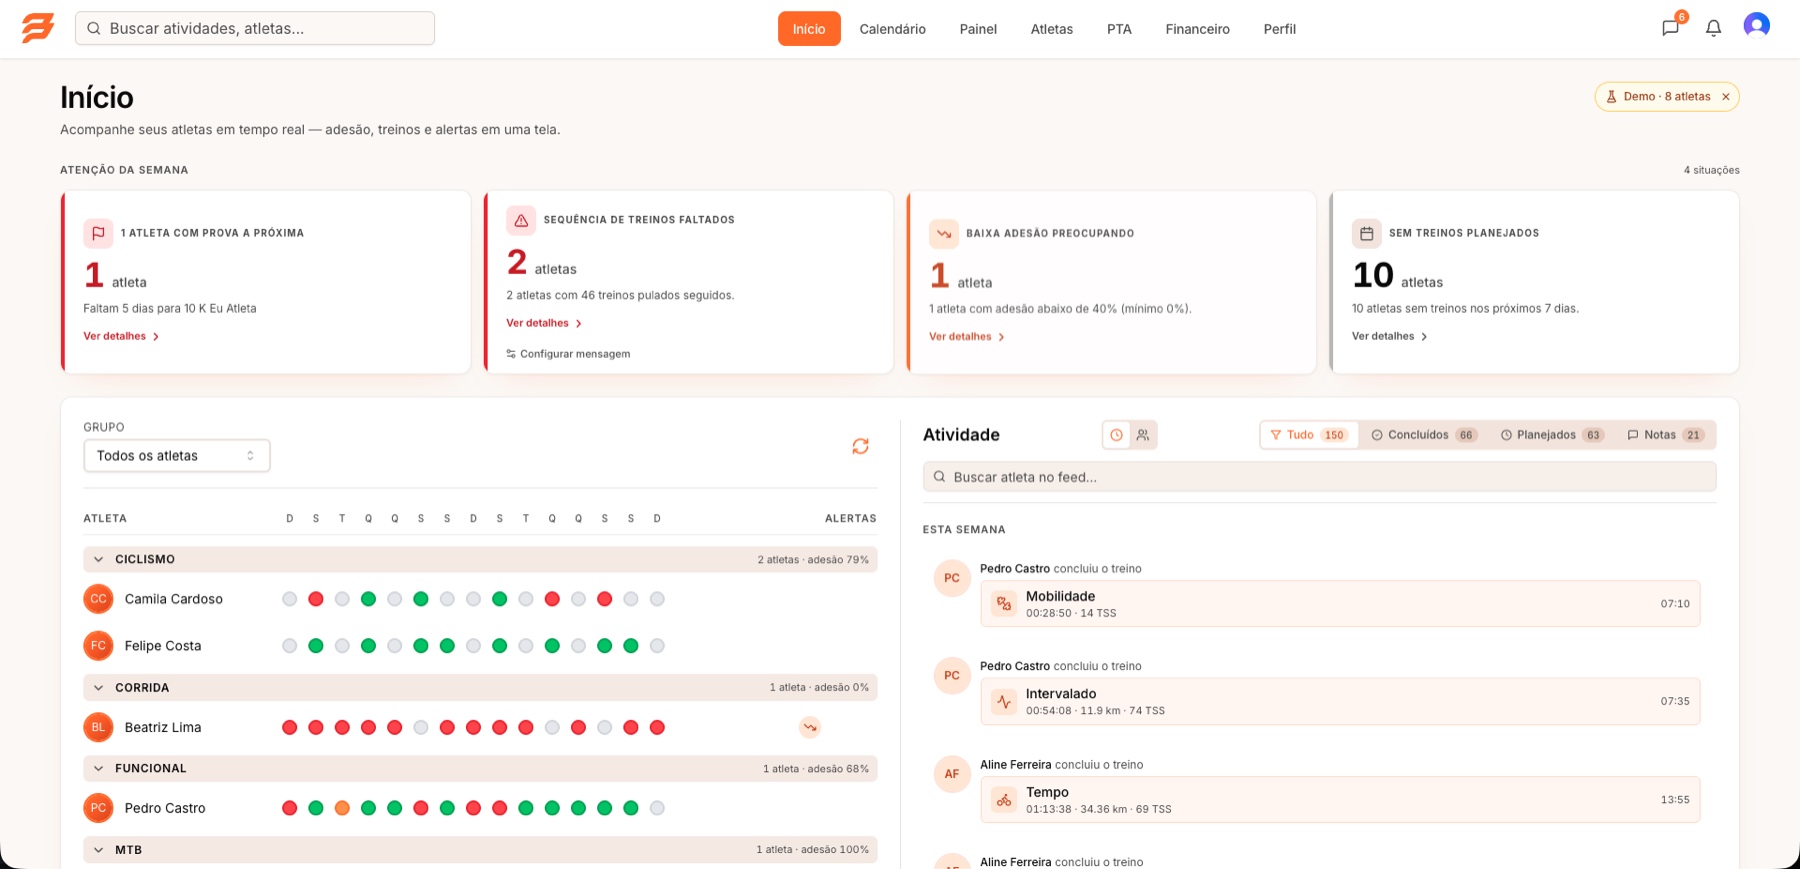Filter feed by Tudo

pos(1309,435)
